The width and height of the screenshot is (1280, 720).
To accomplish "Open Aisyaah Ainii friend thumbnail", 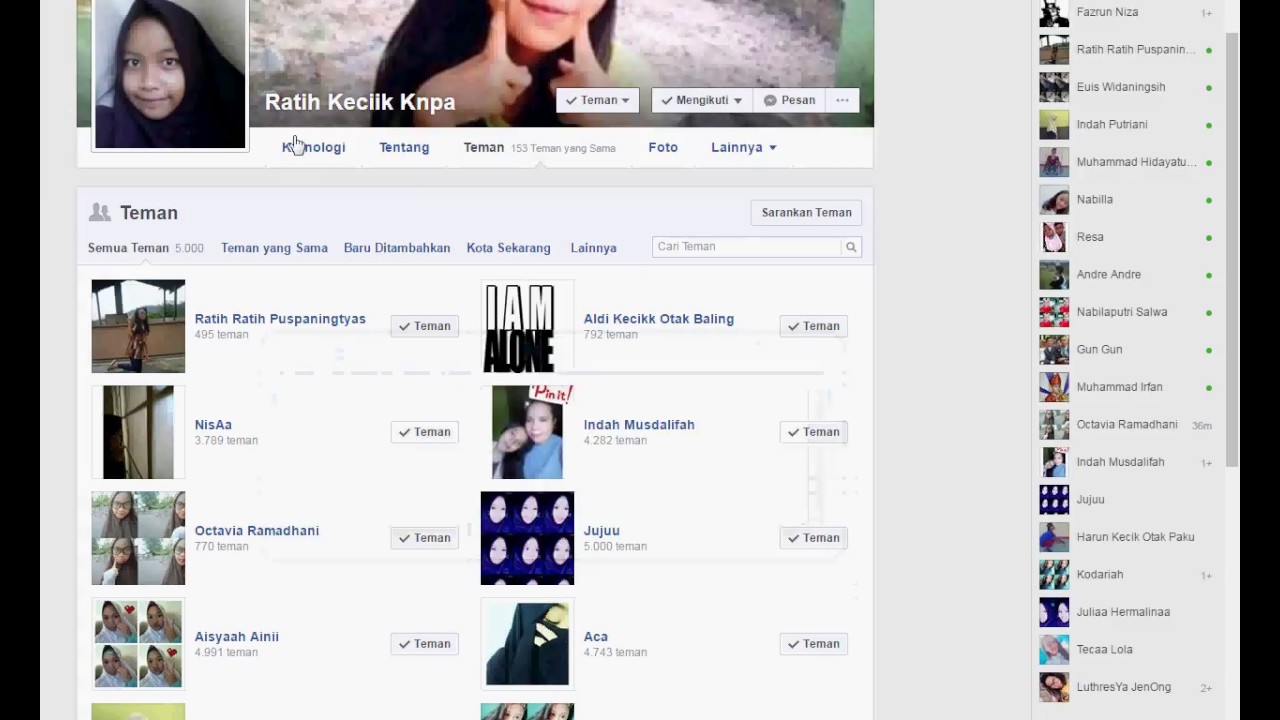I will pyautogui.click(x=138, y=644).
